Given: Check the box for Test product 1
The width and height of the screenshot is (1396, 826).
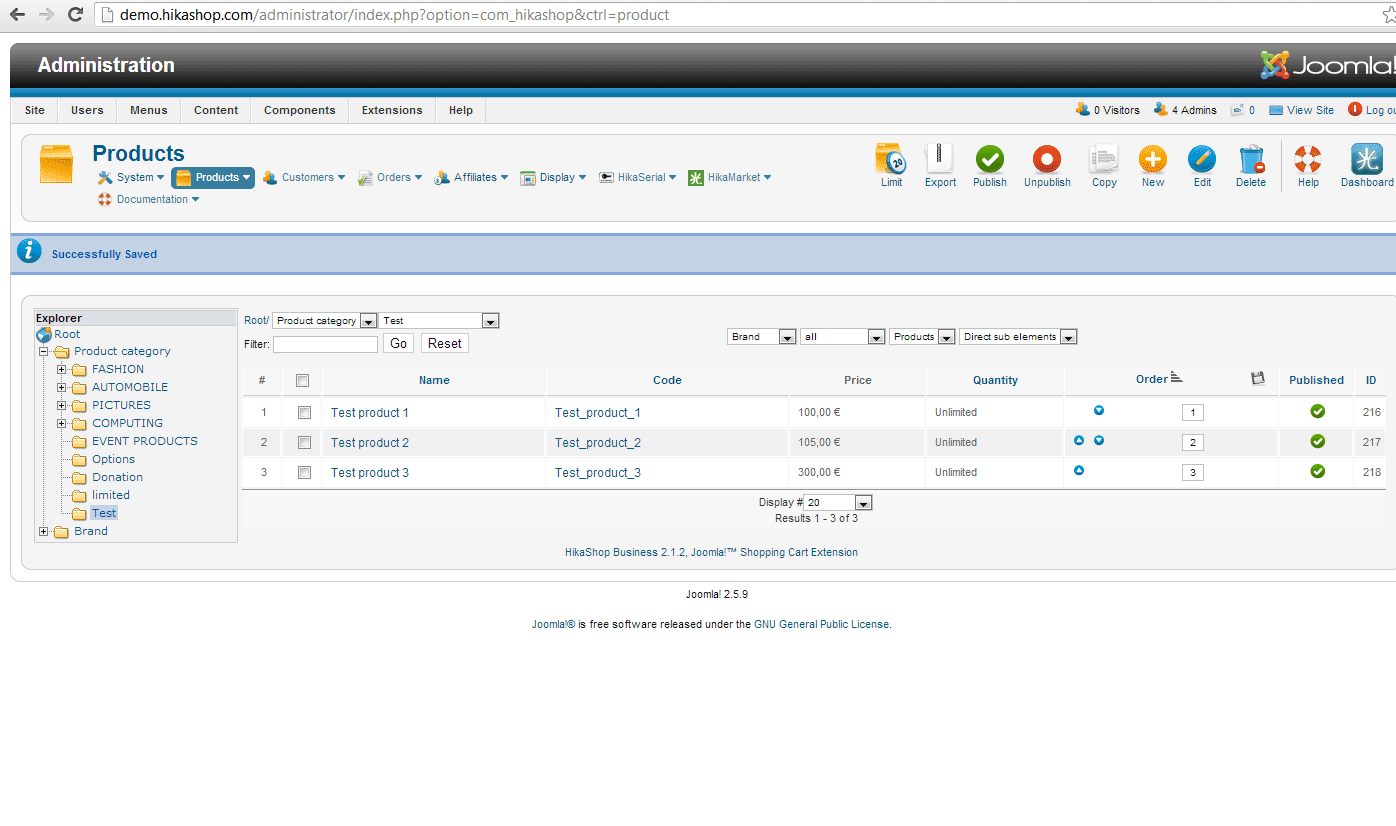Looking at the screenshot, I should (304, 412).
